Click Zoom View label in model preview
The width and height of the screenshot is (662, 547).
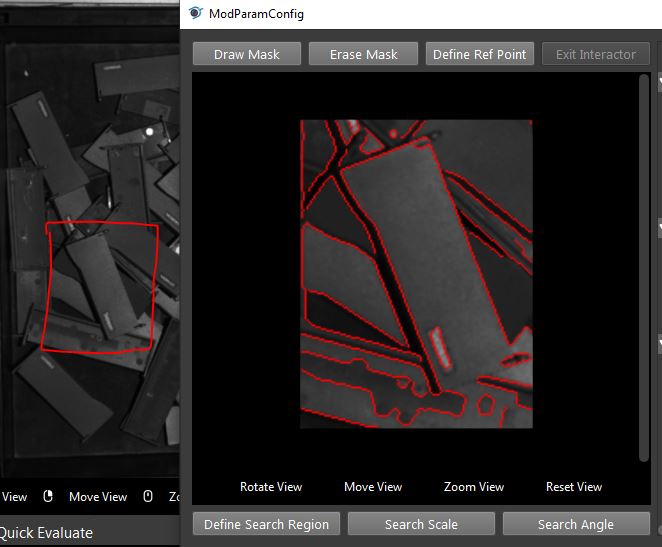[474, 487]
